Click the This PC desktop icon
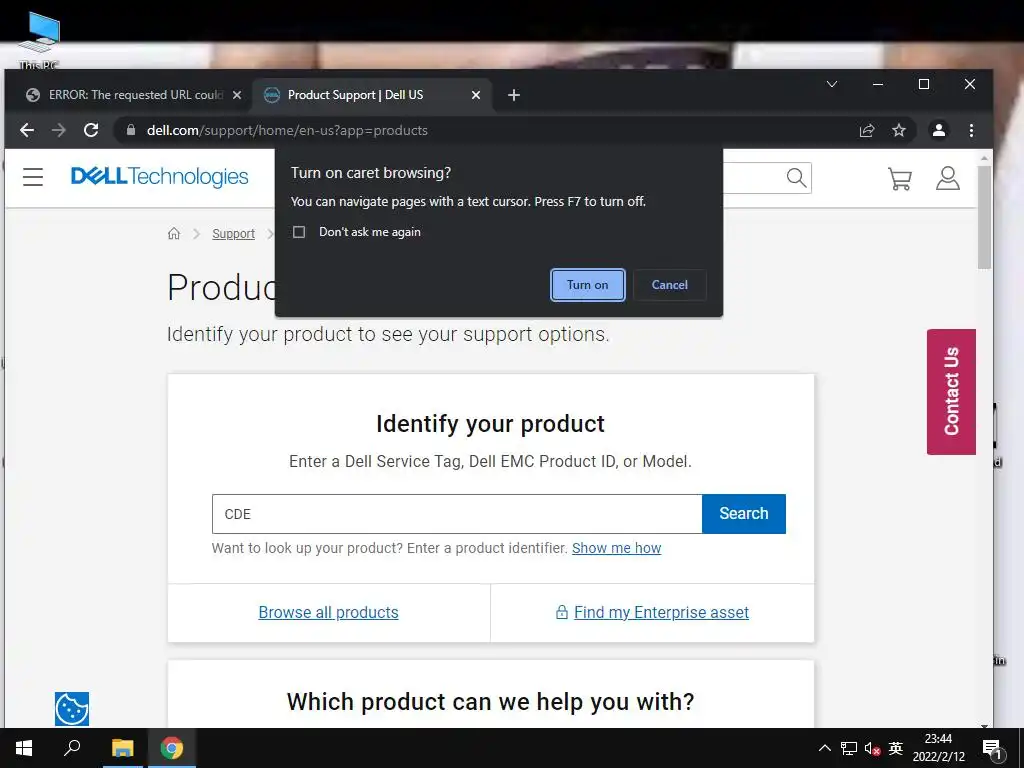This screenshot has height=768, width=1024. pos(39,40)
